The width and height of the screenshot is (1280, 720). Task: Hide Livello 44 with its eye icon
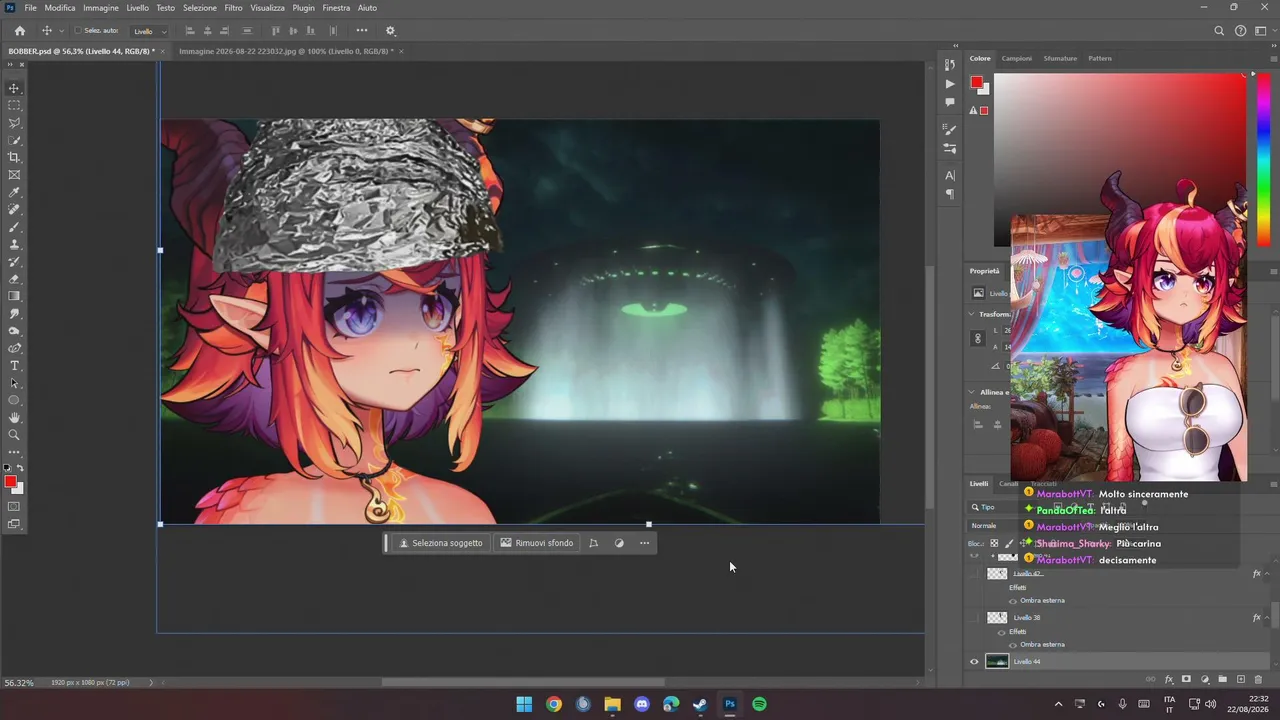pyautogui.click(x=974, y=661)
